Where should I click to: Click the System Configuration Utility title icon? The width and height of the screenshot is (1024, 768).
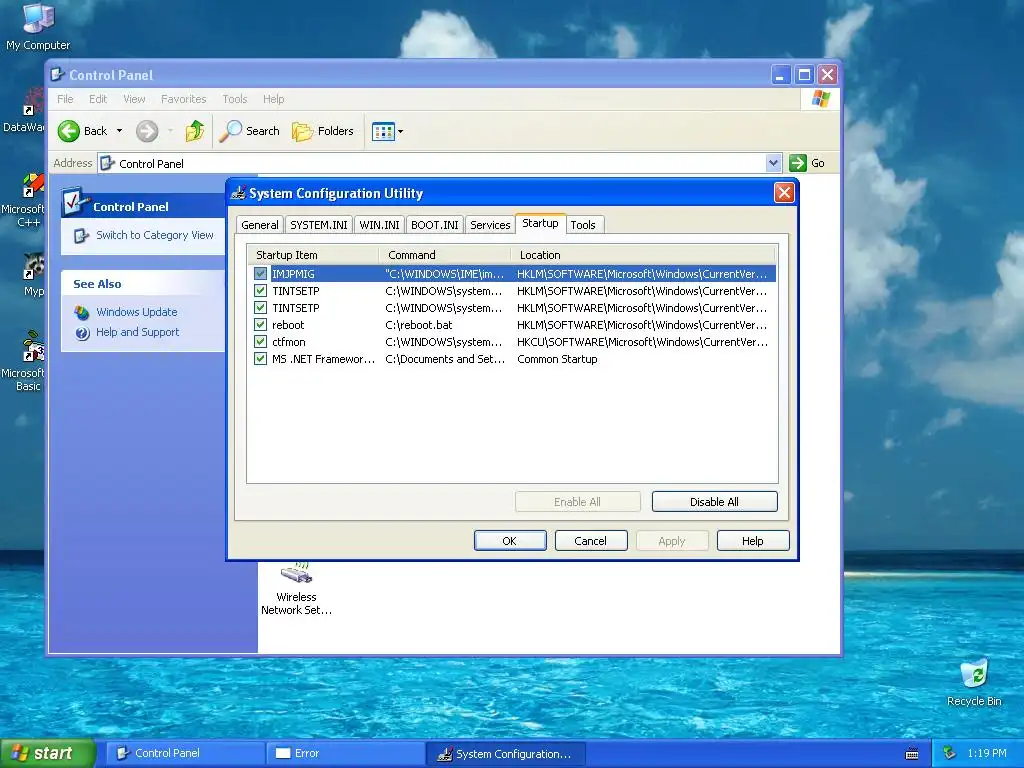(x=238, y=193)
